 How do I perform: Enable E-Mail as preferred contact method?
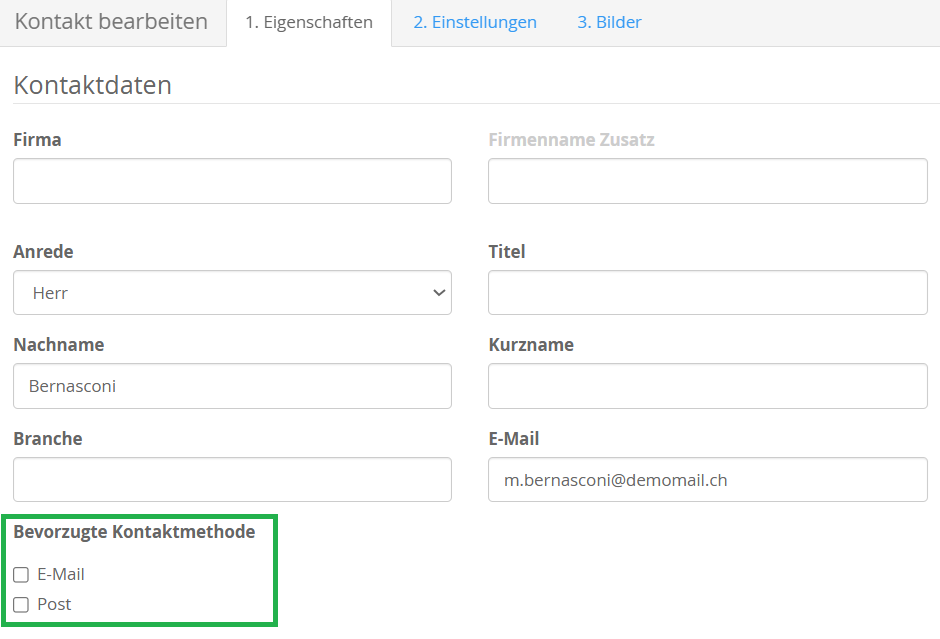[21, 575]
